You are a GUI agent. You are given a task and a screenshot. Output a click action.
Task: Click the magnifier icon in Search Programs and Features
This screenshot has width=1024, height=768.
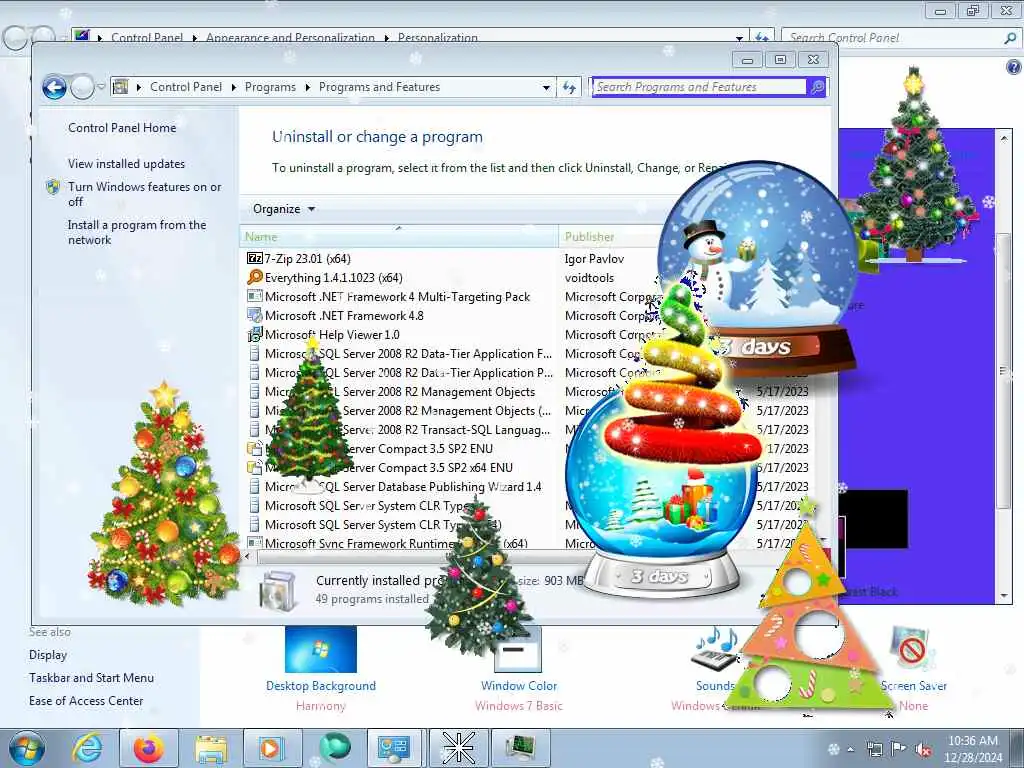pyautogui.click(x=817, y=87)
